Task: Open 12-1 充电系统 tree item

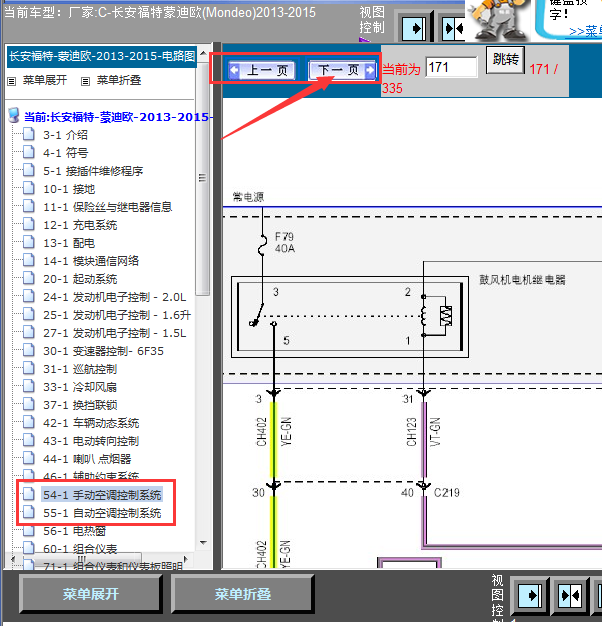Action: (x=80, y=225)
